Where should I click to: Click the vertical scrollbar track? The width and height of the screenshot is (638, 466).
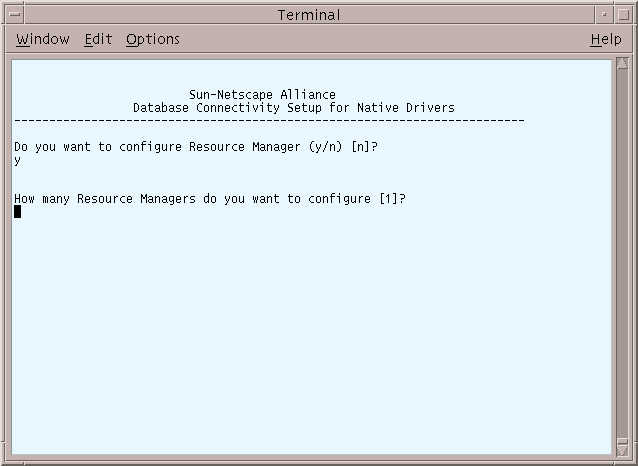(x=622, y=252)
